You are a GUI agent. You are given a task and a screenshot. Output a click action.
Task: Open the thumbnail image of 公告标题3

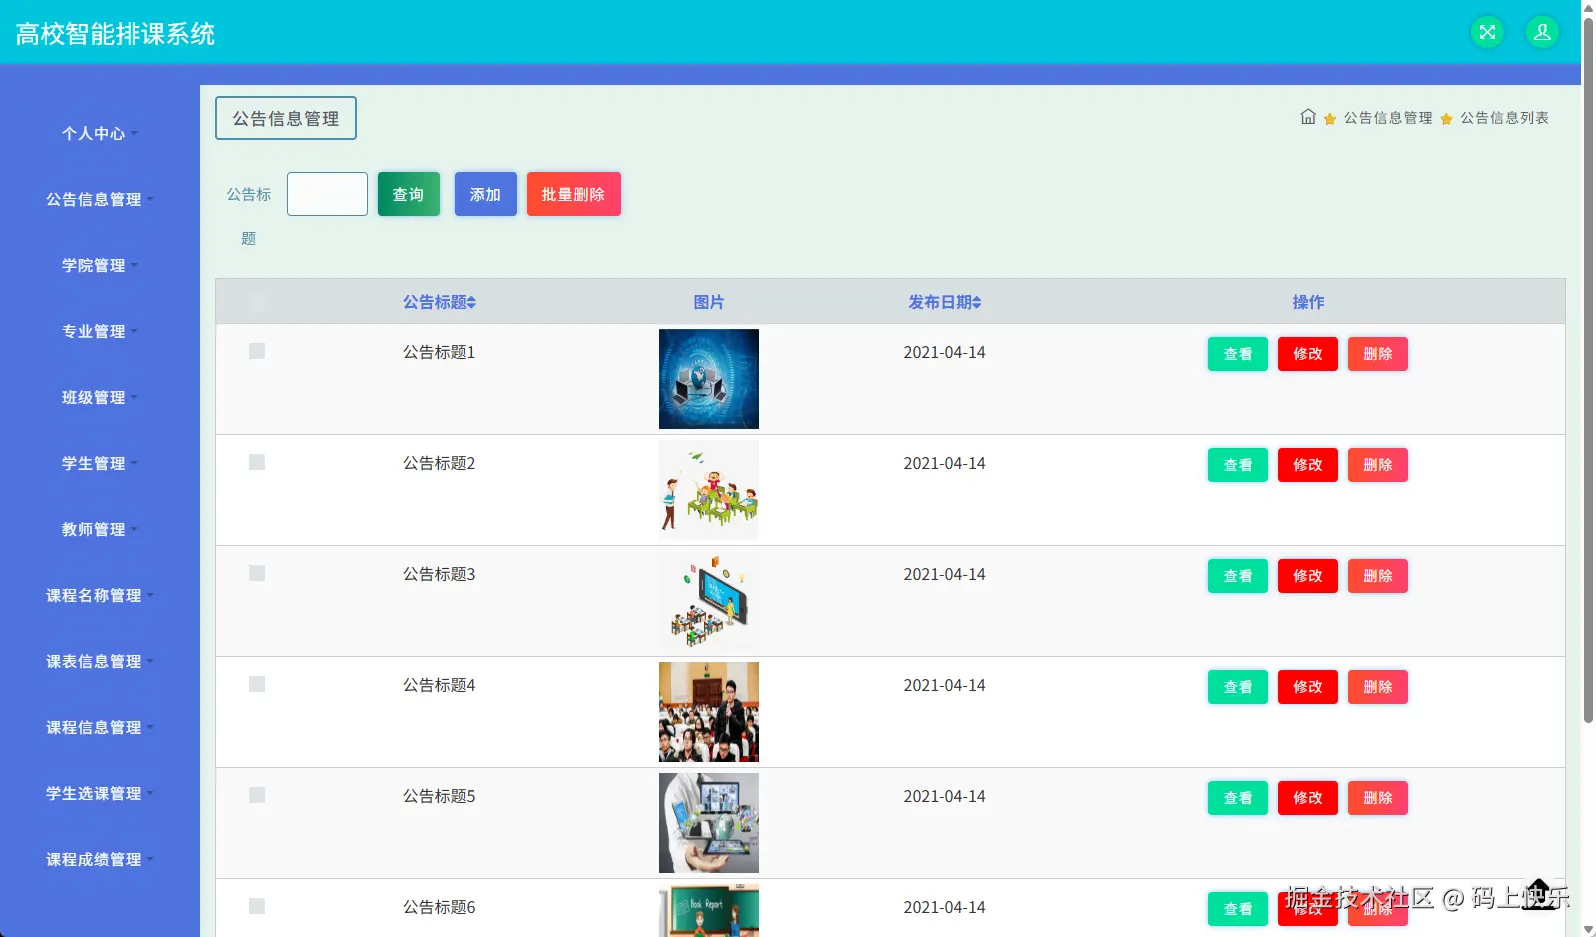click(x=708, y=601)
